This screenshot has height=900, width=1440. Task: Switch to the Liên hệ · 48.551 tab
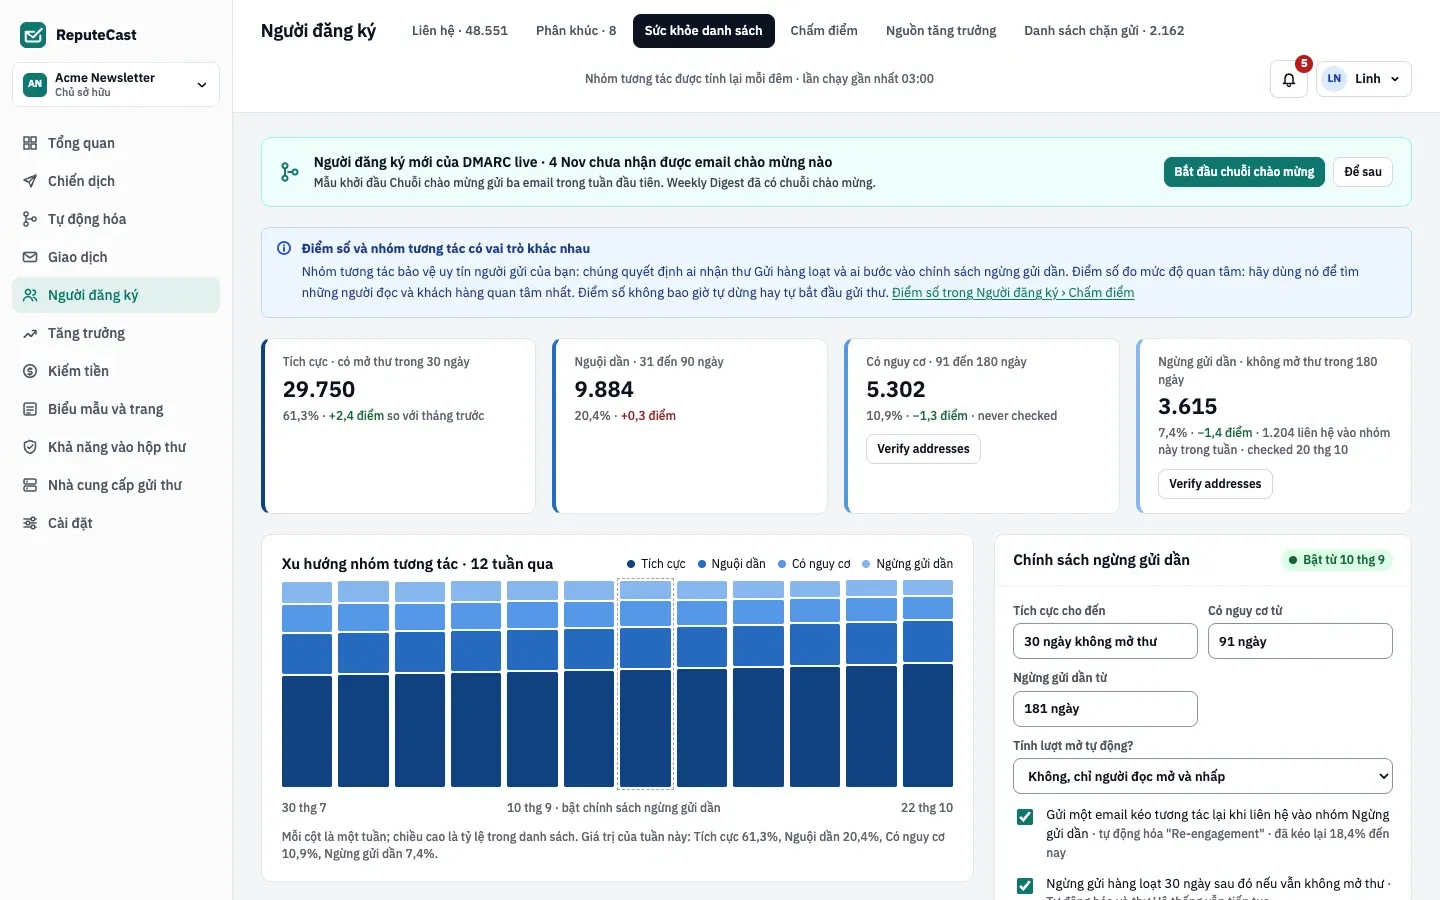click(460, 31)
